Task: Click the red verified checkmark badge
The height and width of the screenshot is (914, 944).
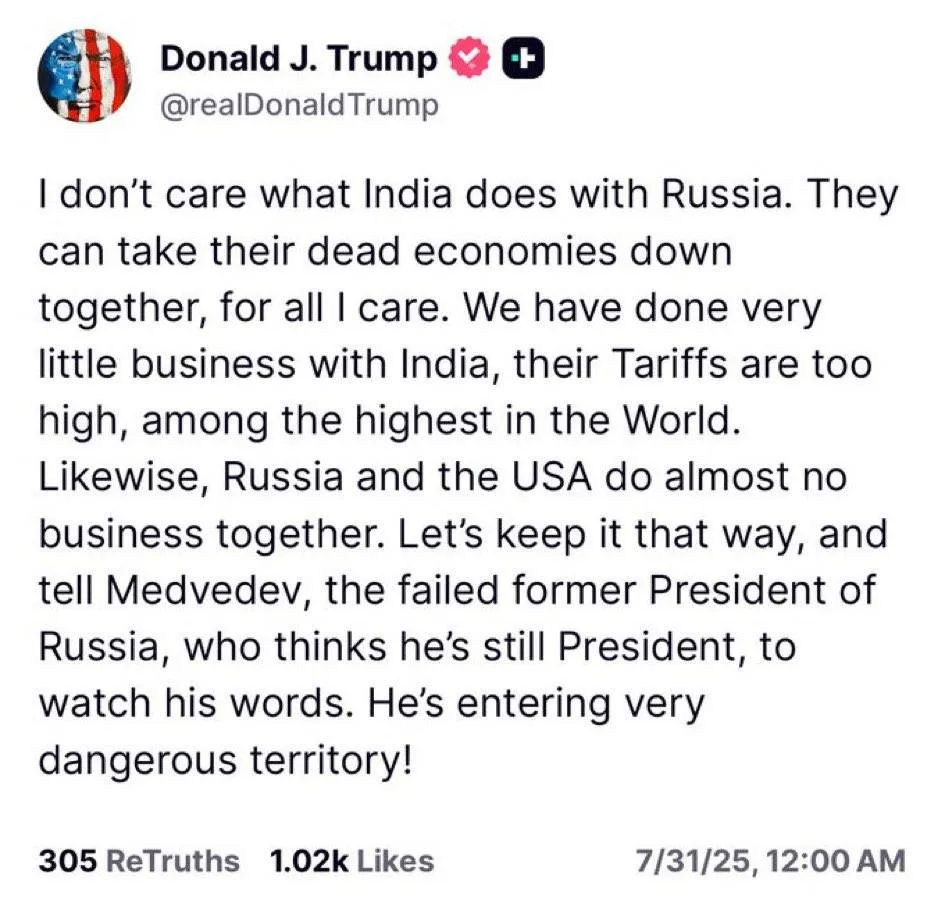Action: tap(470, 58)
